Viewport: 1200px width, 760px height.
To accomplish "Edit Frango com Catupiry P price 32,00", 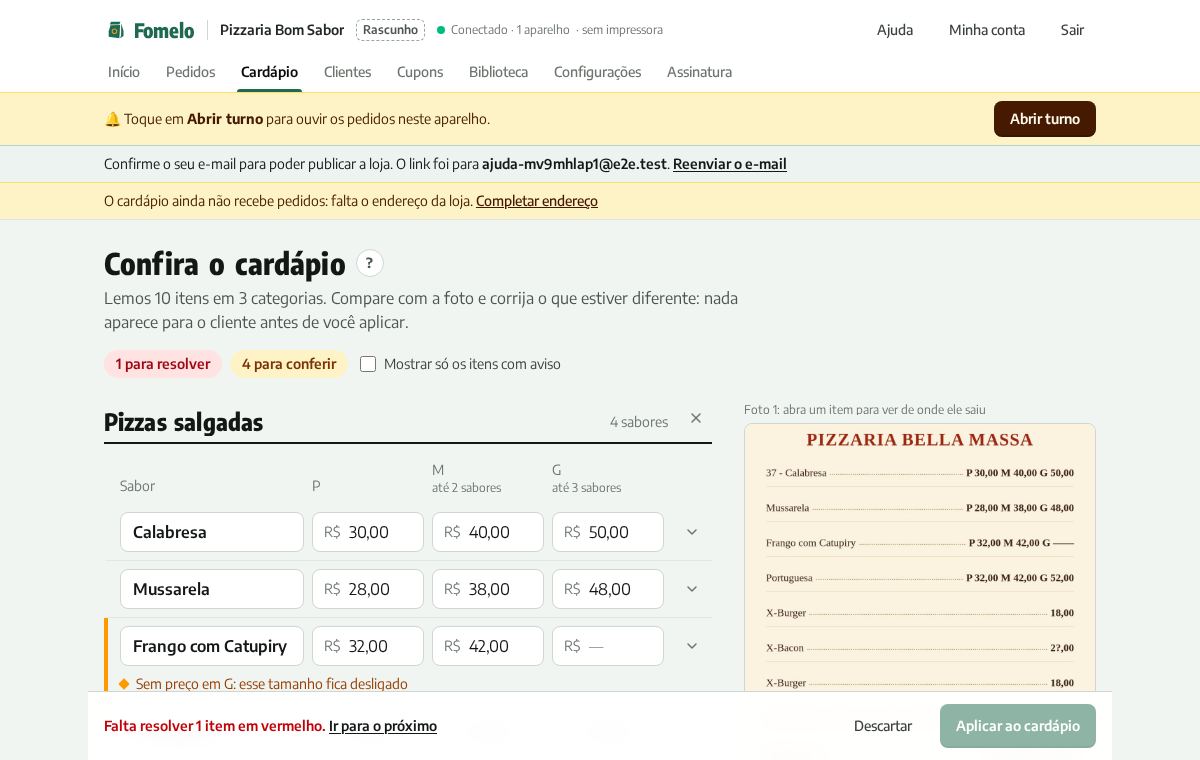I will tap(368, 646).
